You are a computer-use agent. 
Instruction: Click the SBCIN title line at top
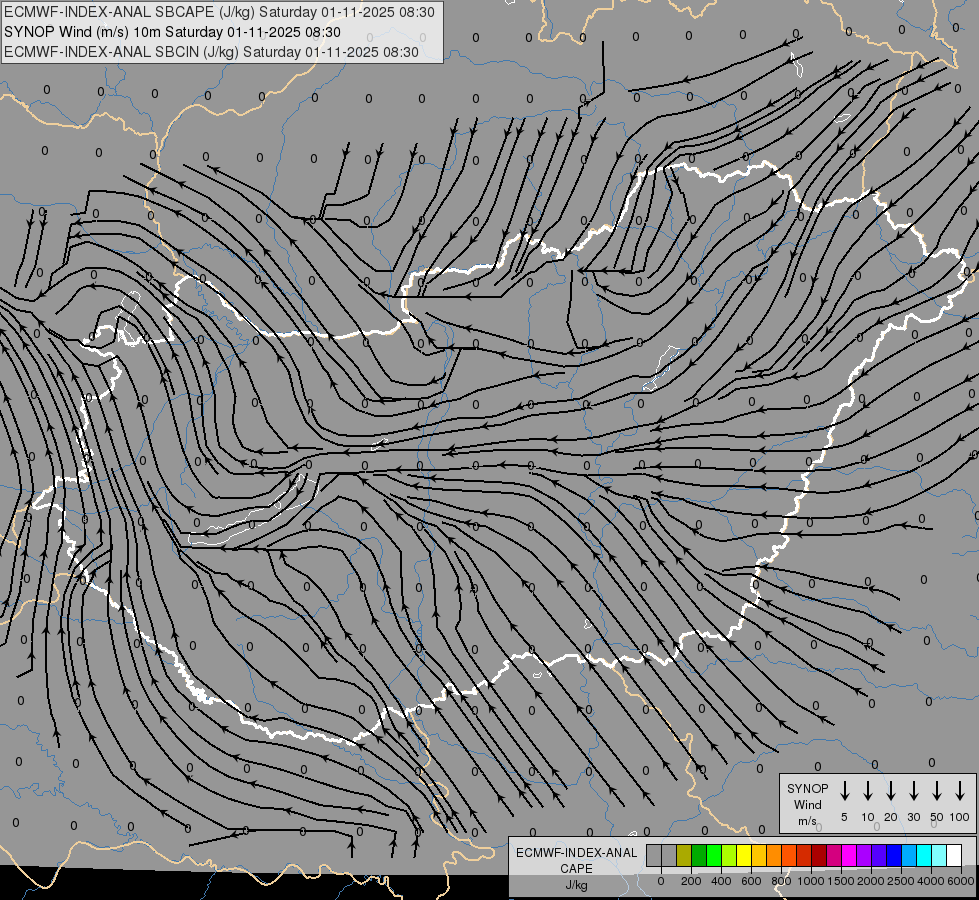[x=211, y=52]
